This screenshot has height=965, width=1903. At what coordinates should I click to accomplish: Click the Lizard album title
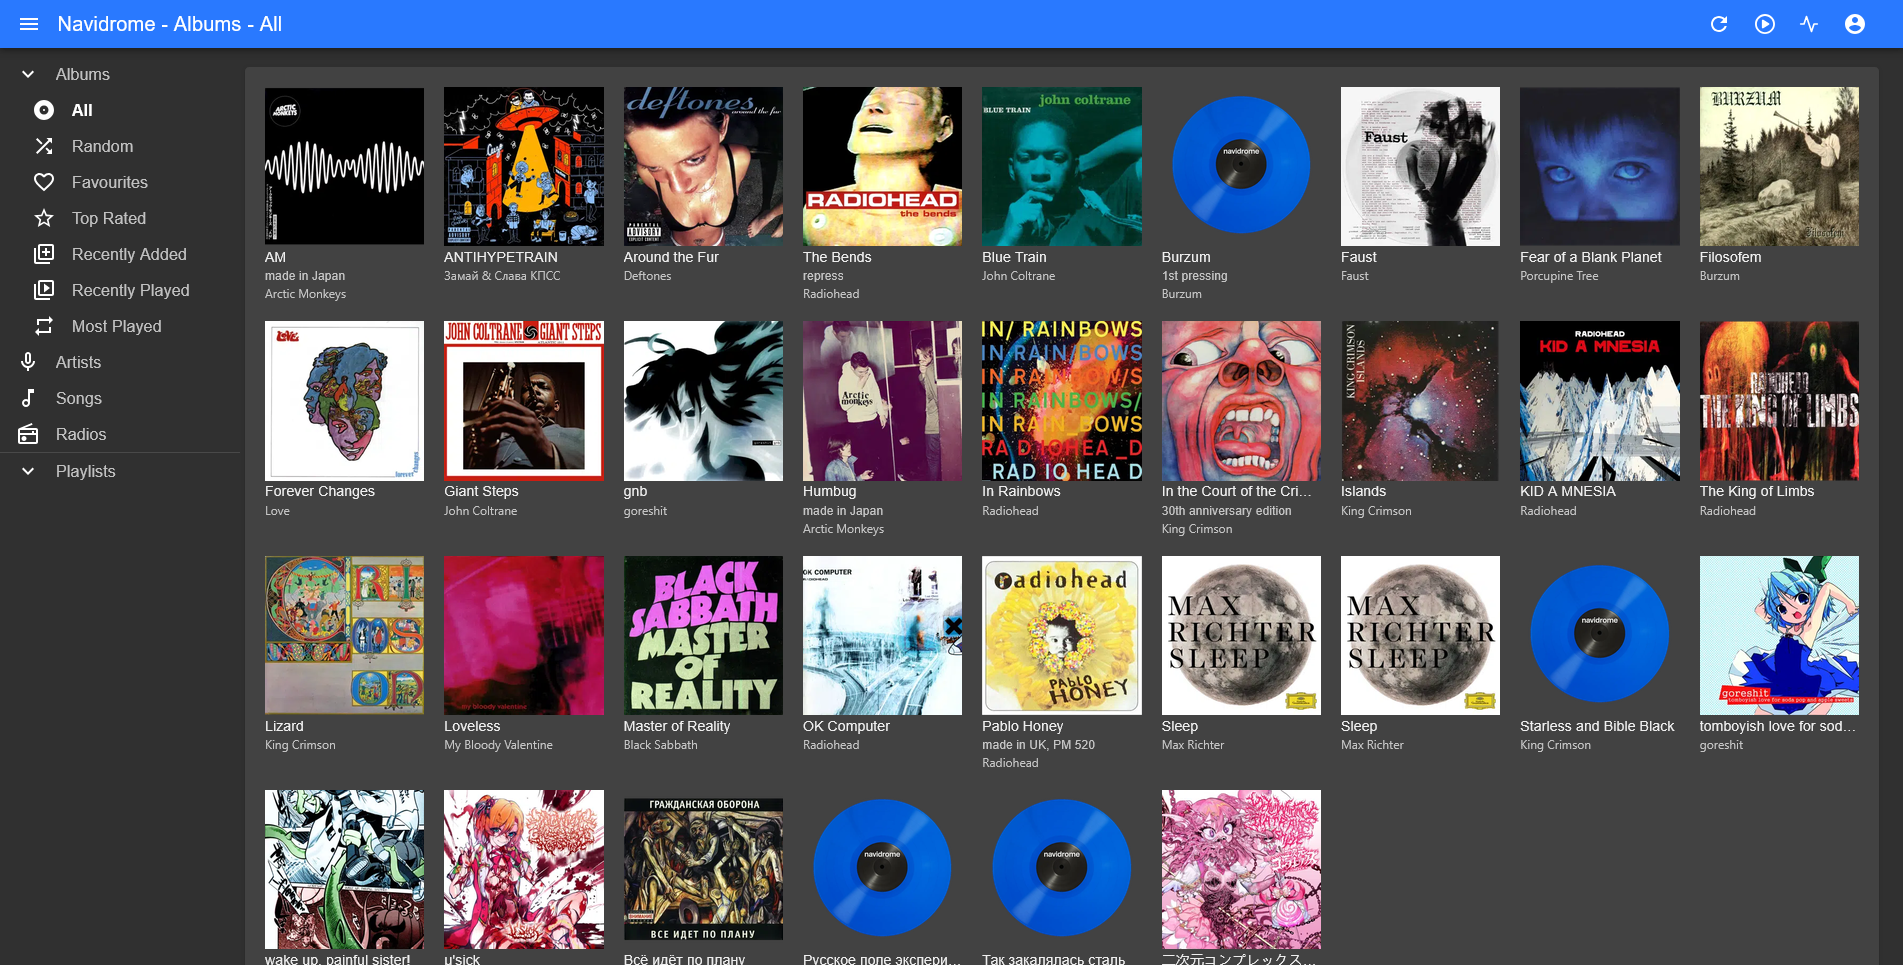tap(284, 726)
